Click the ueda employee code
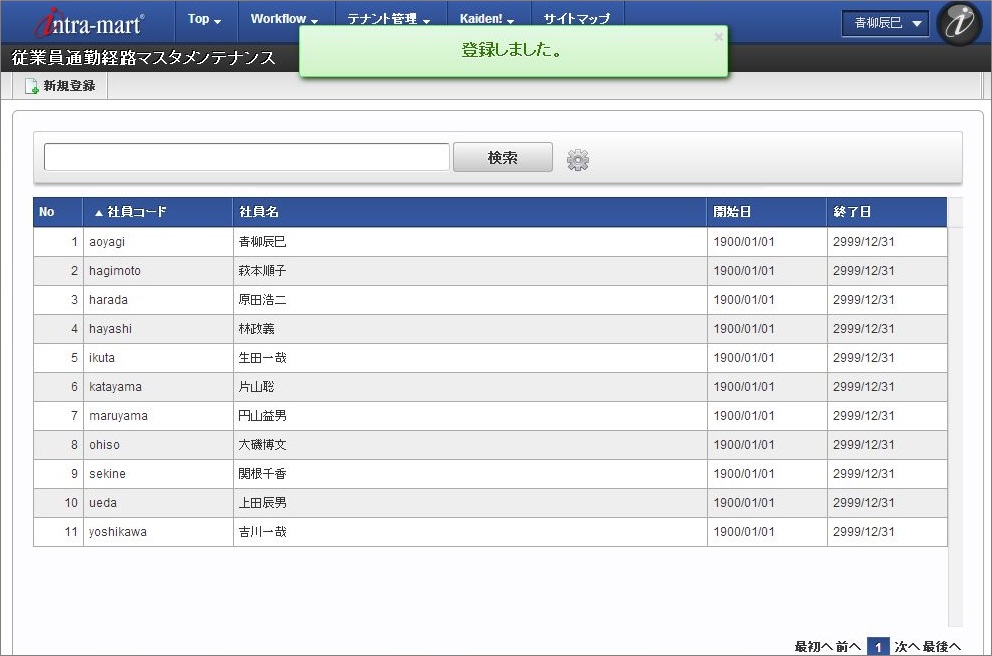Viewport: 992px width, 656px height. 158,503
